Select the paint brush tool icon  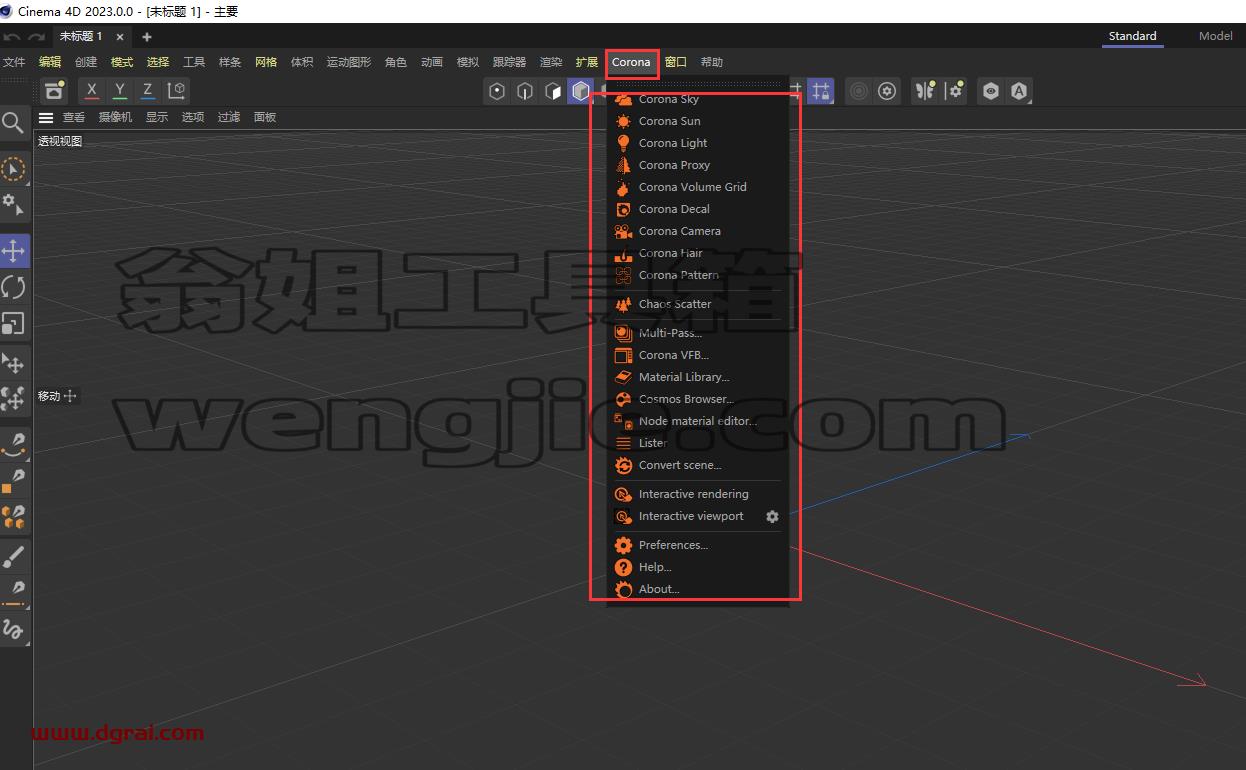(14, 556)
